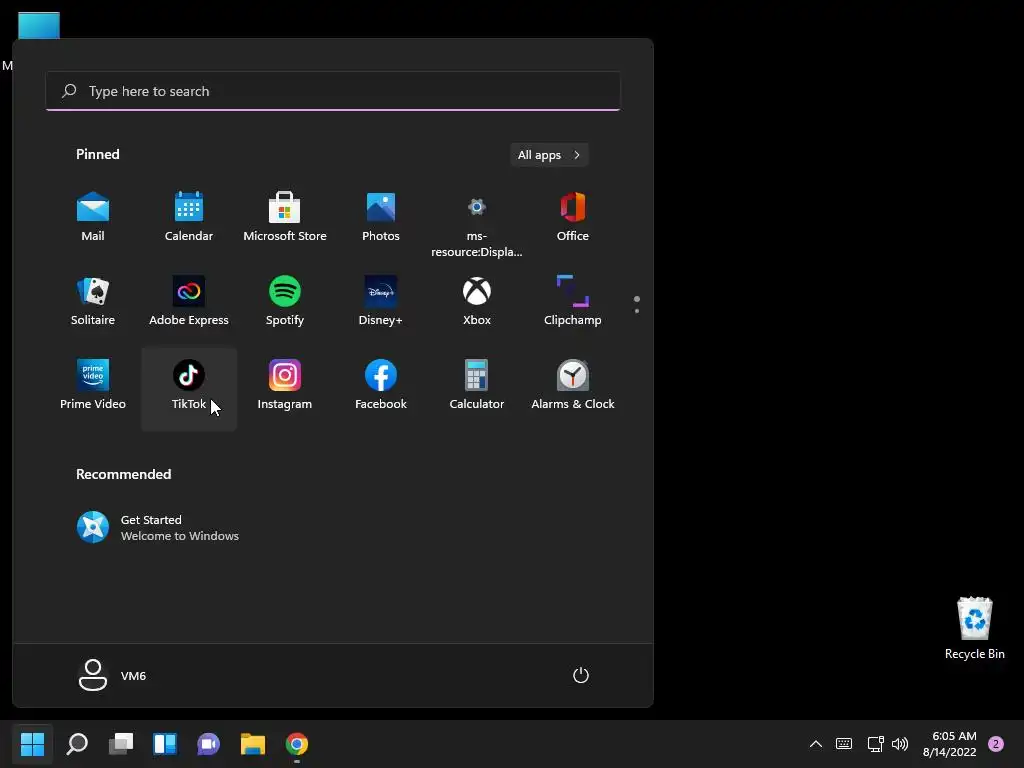The image size is (1024, 768).
Task: Open the clock showing 6:05 AM
Action: 950,744
